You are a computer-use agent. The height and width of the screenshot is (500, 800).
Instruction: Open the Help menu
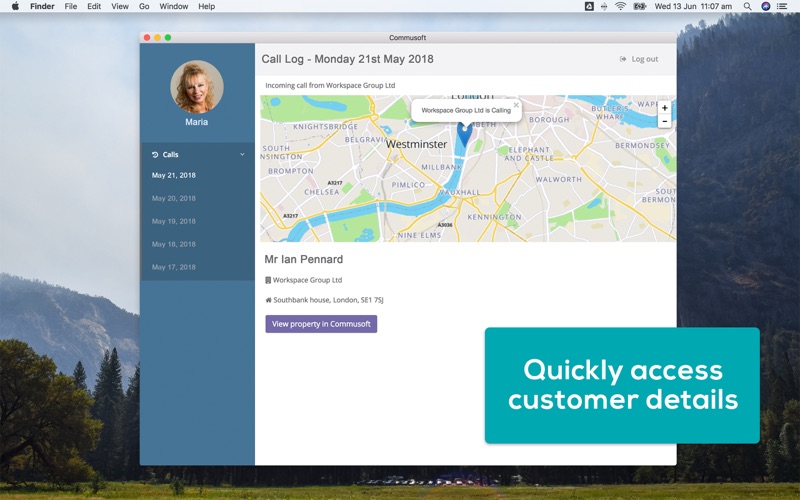click(x=207, y=6)
